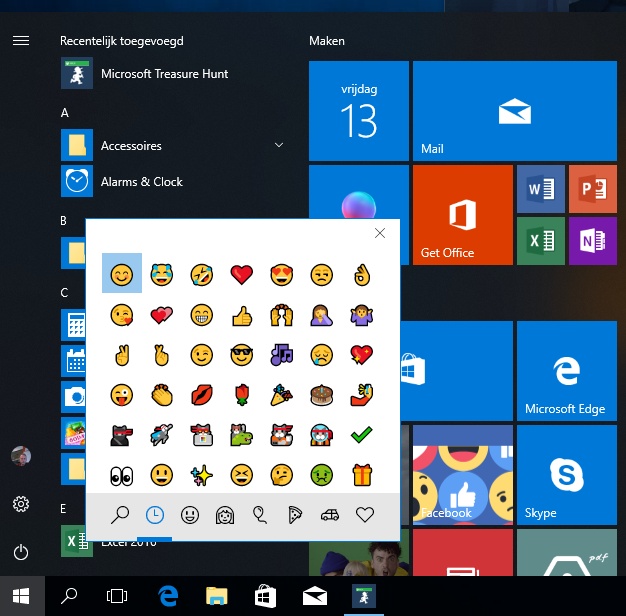Screen dimensions: 626x616
Task: Choose the purple music notes emoji
Action: (x=282, y=355)
